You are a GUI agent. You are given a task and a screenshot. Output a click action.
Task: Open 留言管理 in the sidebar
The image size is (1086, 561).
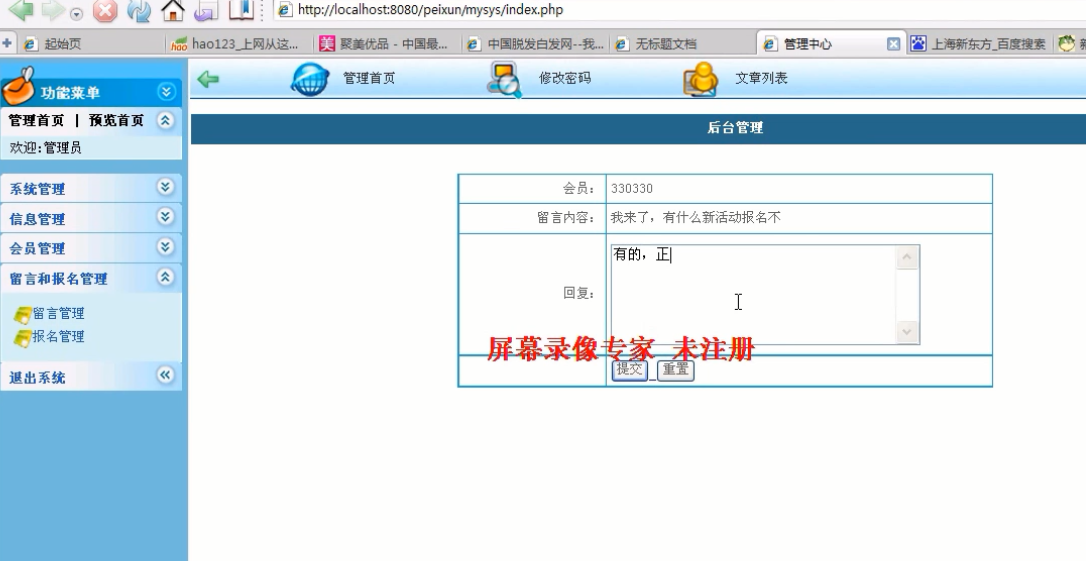(x=58, y=313)
